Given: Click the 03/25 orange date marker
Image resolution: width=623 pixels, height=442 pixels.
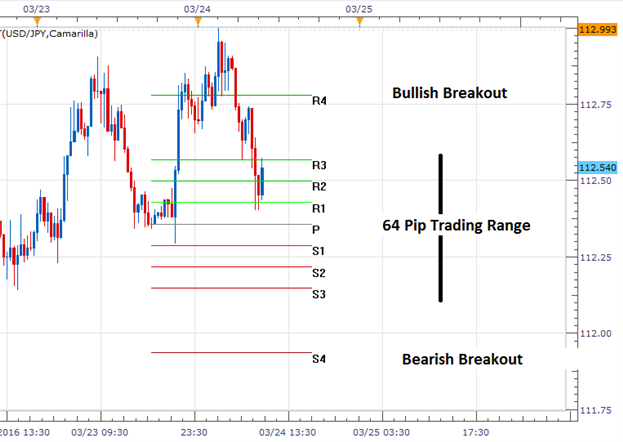Looking at the screenshot, I should [360, 21].
